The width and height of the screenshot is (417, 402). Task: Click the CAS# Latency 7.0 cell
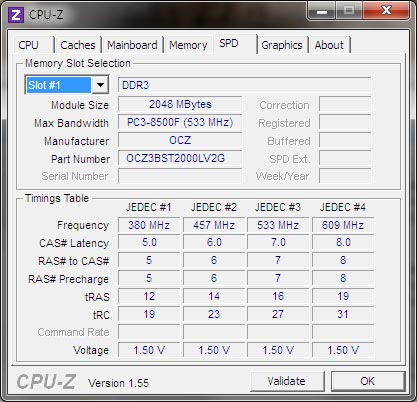click(x=278, y=242)
